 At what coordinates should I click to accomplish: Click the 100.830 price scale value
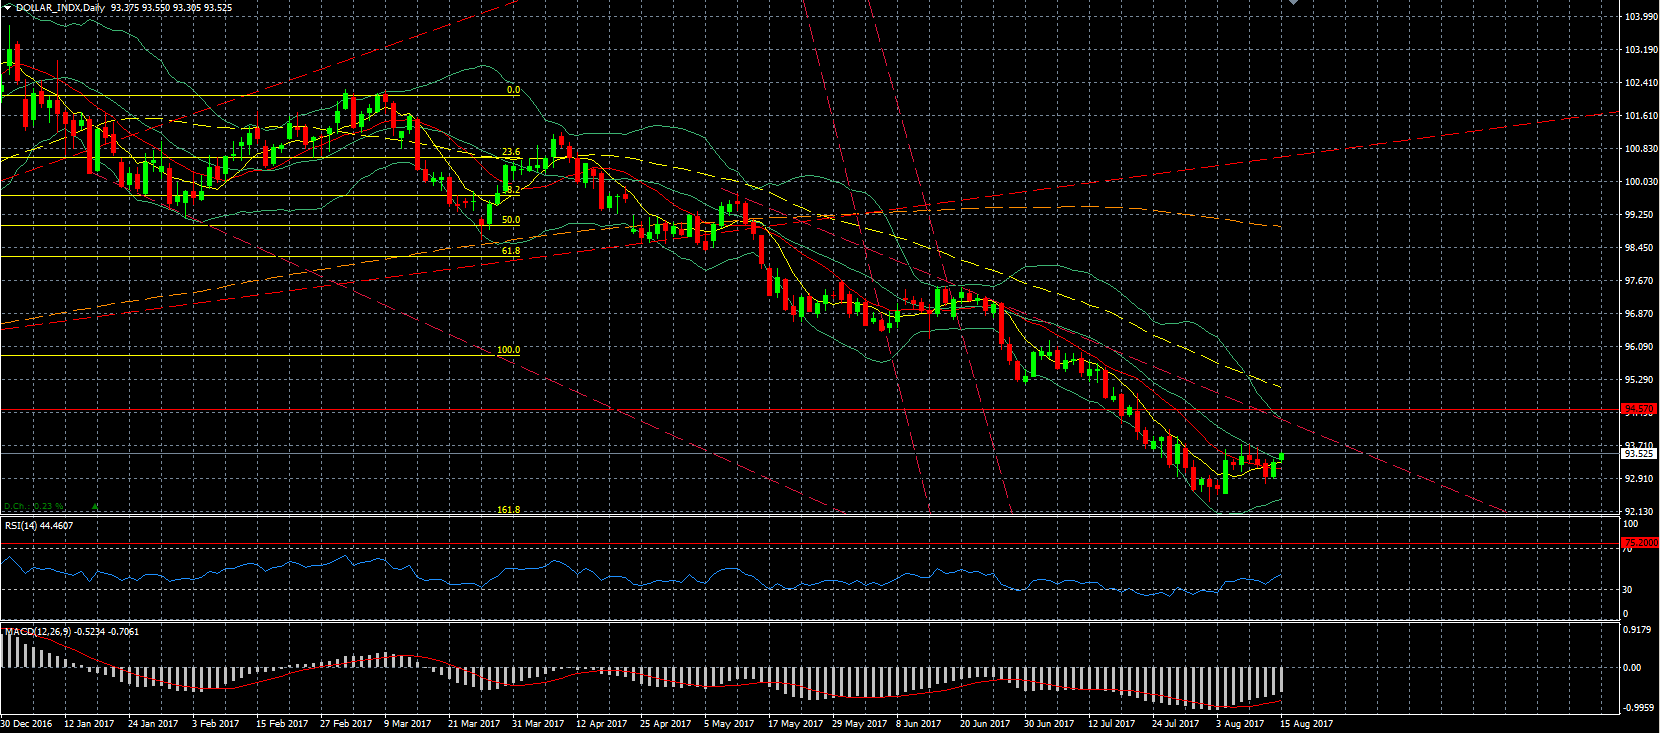pos(1641,149)
